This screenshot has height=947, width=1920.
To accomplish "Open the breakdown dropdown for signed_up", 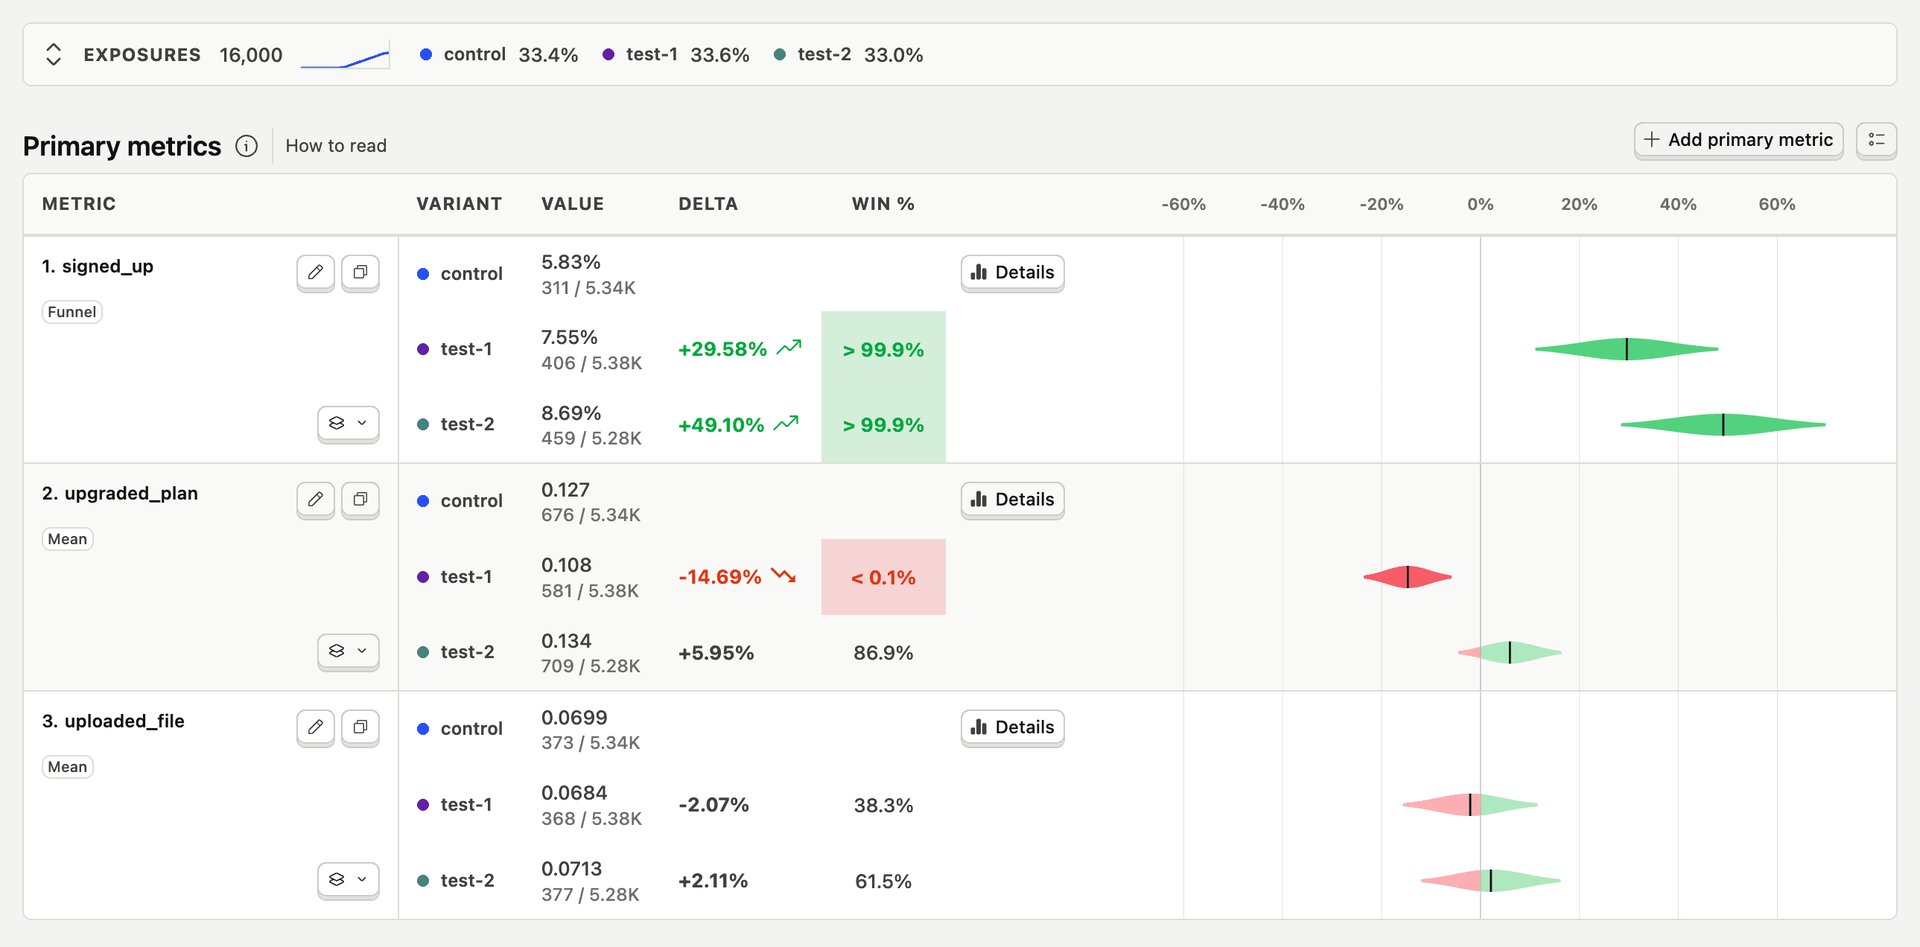I will click(348, 423).
